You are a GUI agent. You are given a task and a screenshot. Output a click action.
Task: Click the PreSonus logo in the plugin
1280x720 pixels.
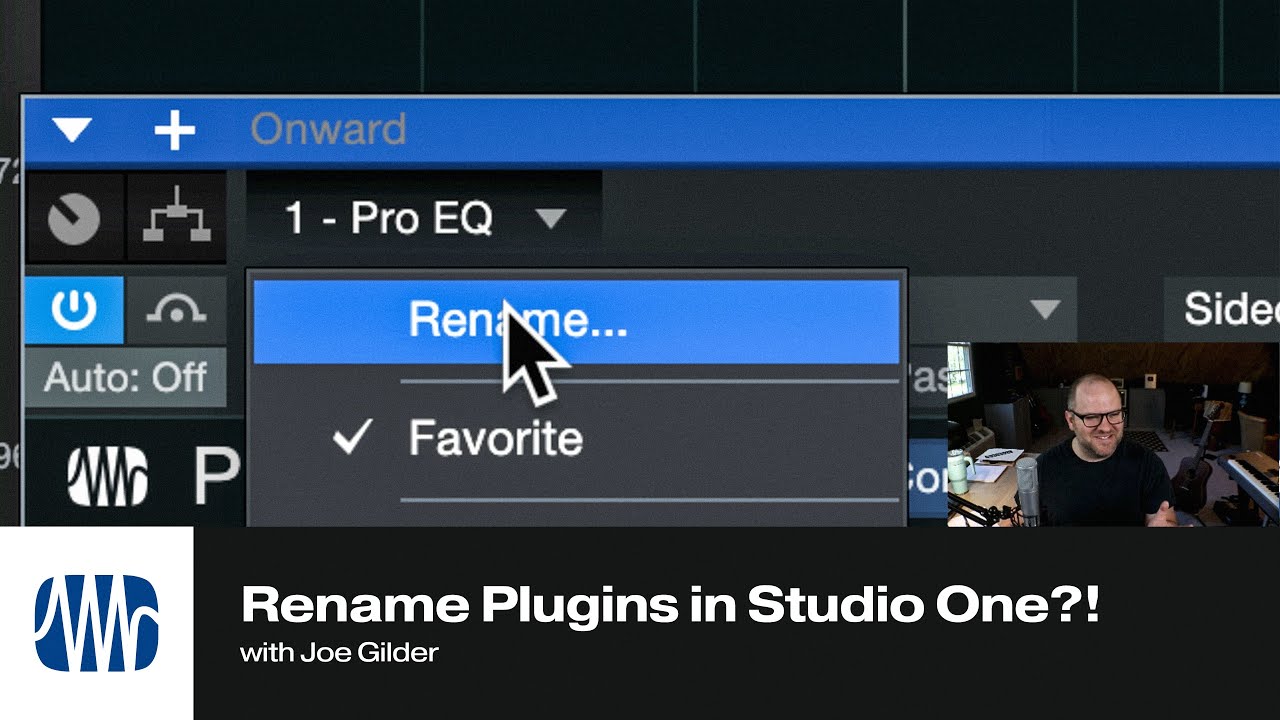pos(108,475)
